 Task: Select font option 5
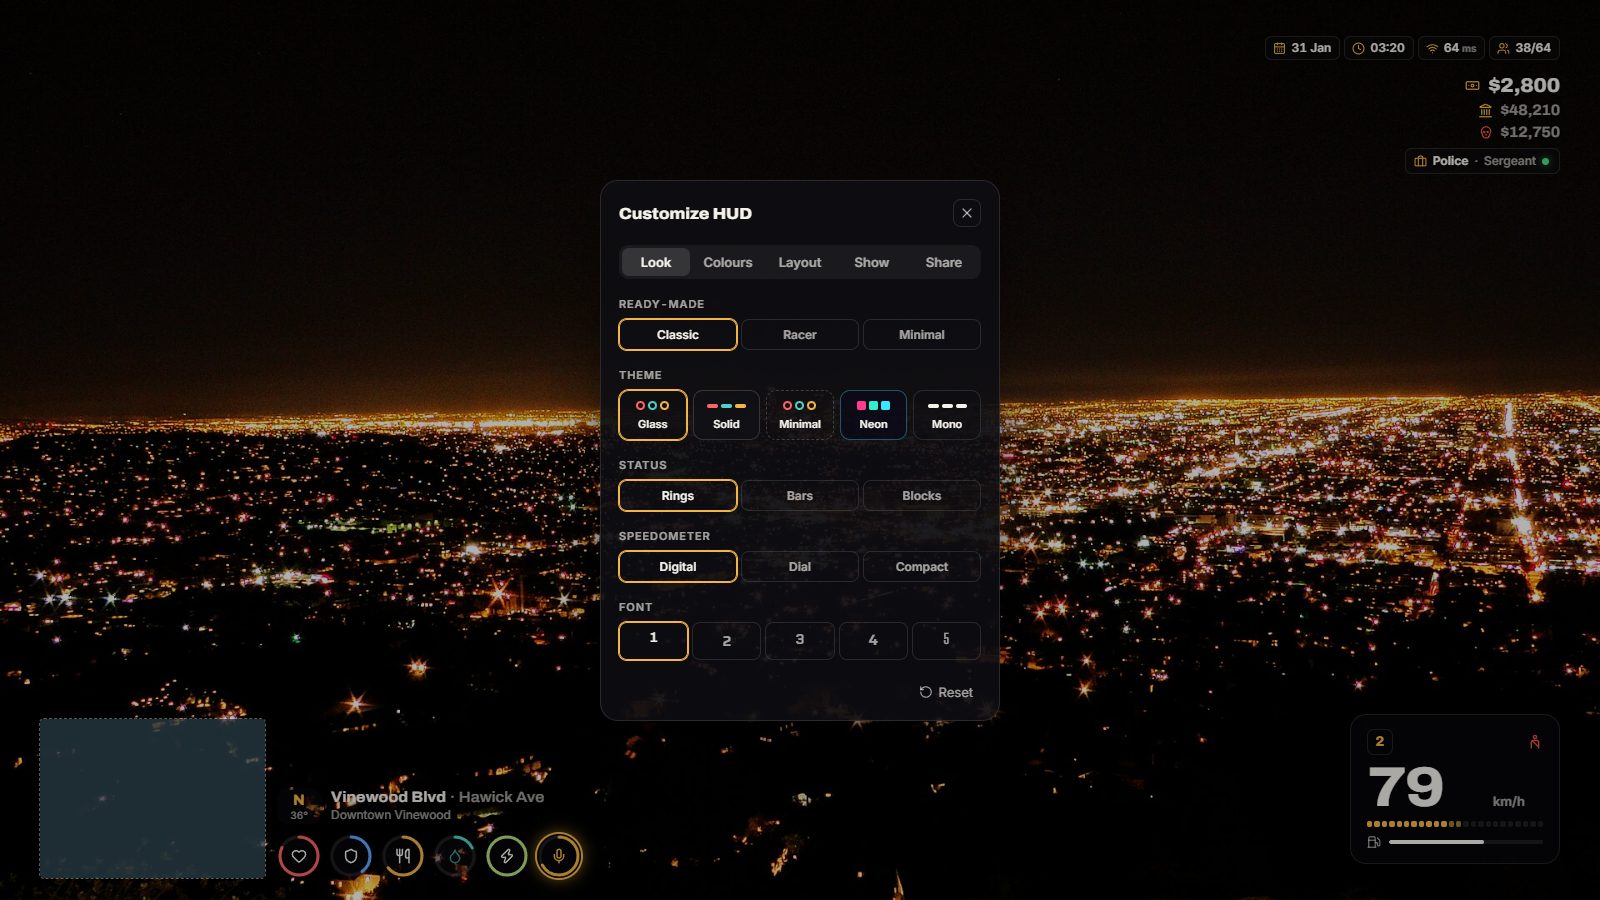[x=947, y=641]
